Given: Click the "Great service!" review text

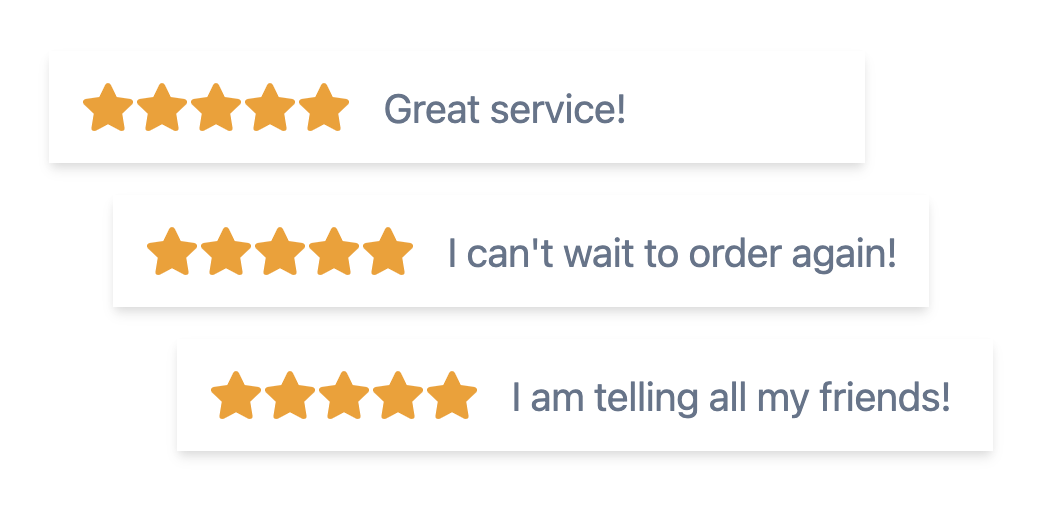Looking at the screenshot, I should tap(505, 108).
